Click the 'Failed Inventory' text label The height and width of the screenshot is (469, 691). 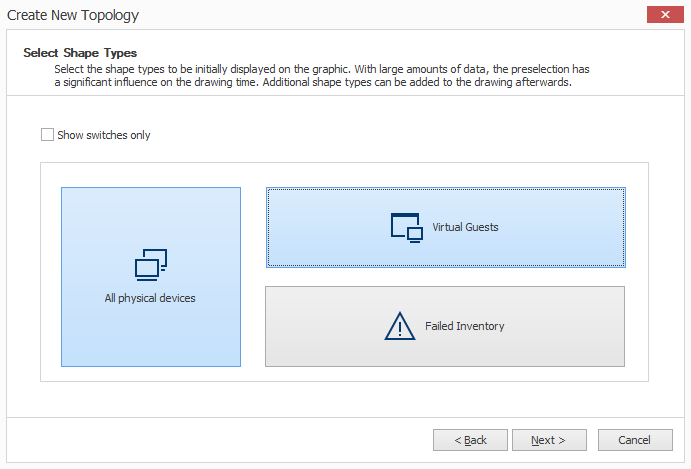click(x=464, y=326)
